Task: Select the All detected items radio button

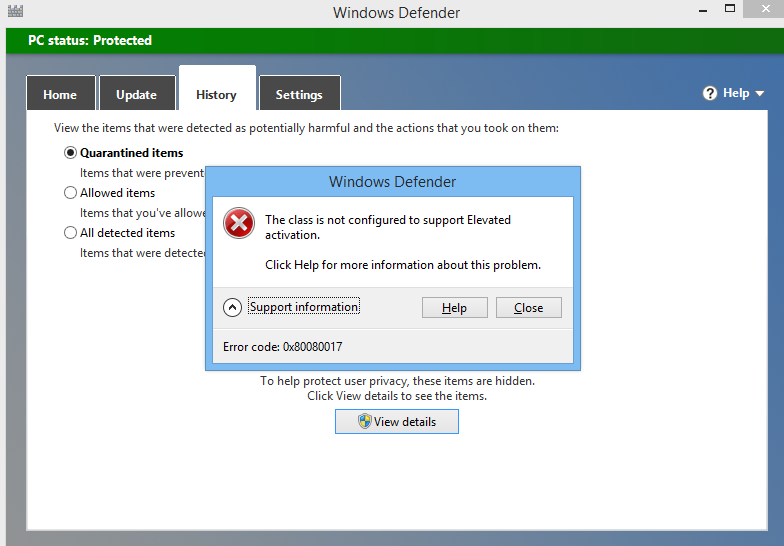Action: 70,232
